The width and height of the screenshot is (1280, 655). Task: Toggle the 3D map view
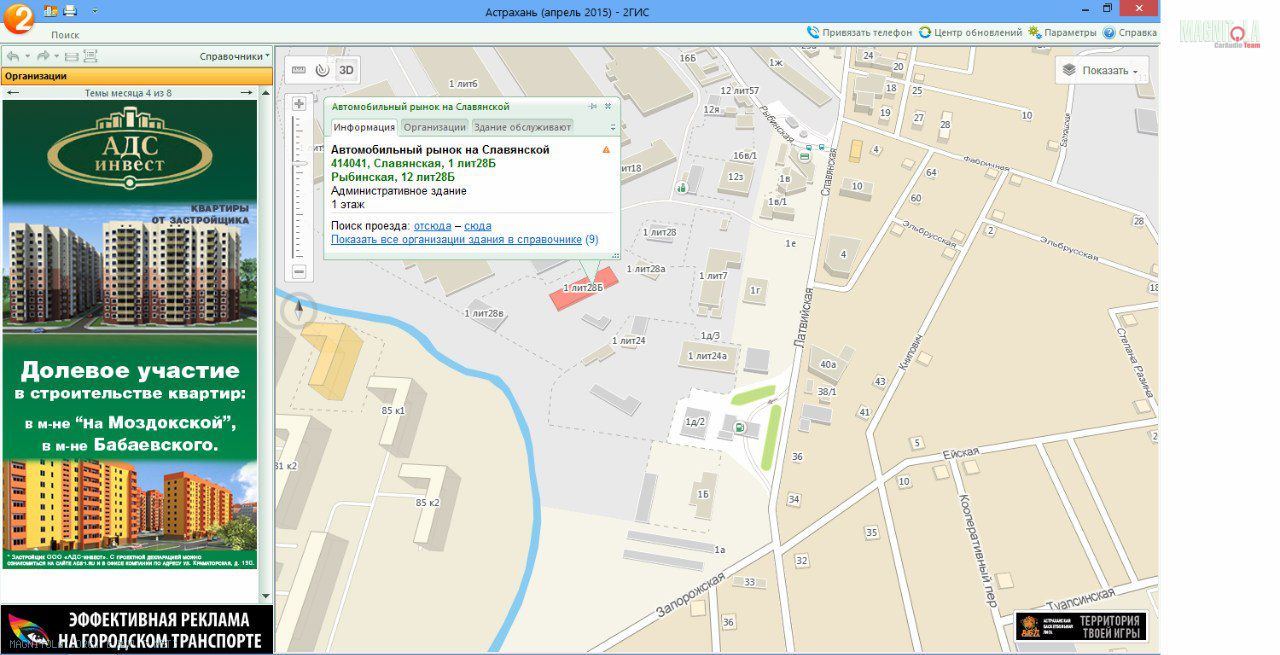(x=346, y=70)
